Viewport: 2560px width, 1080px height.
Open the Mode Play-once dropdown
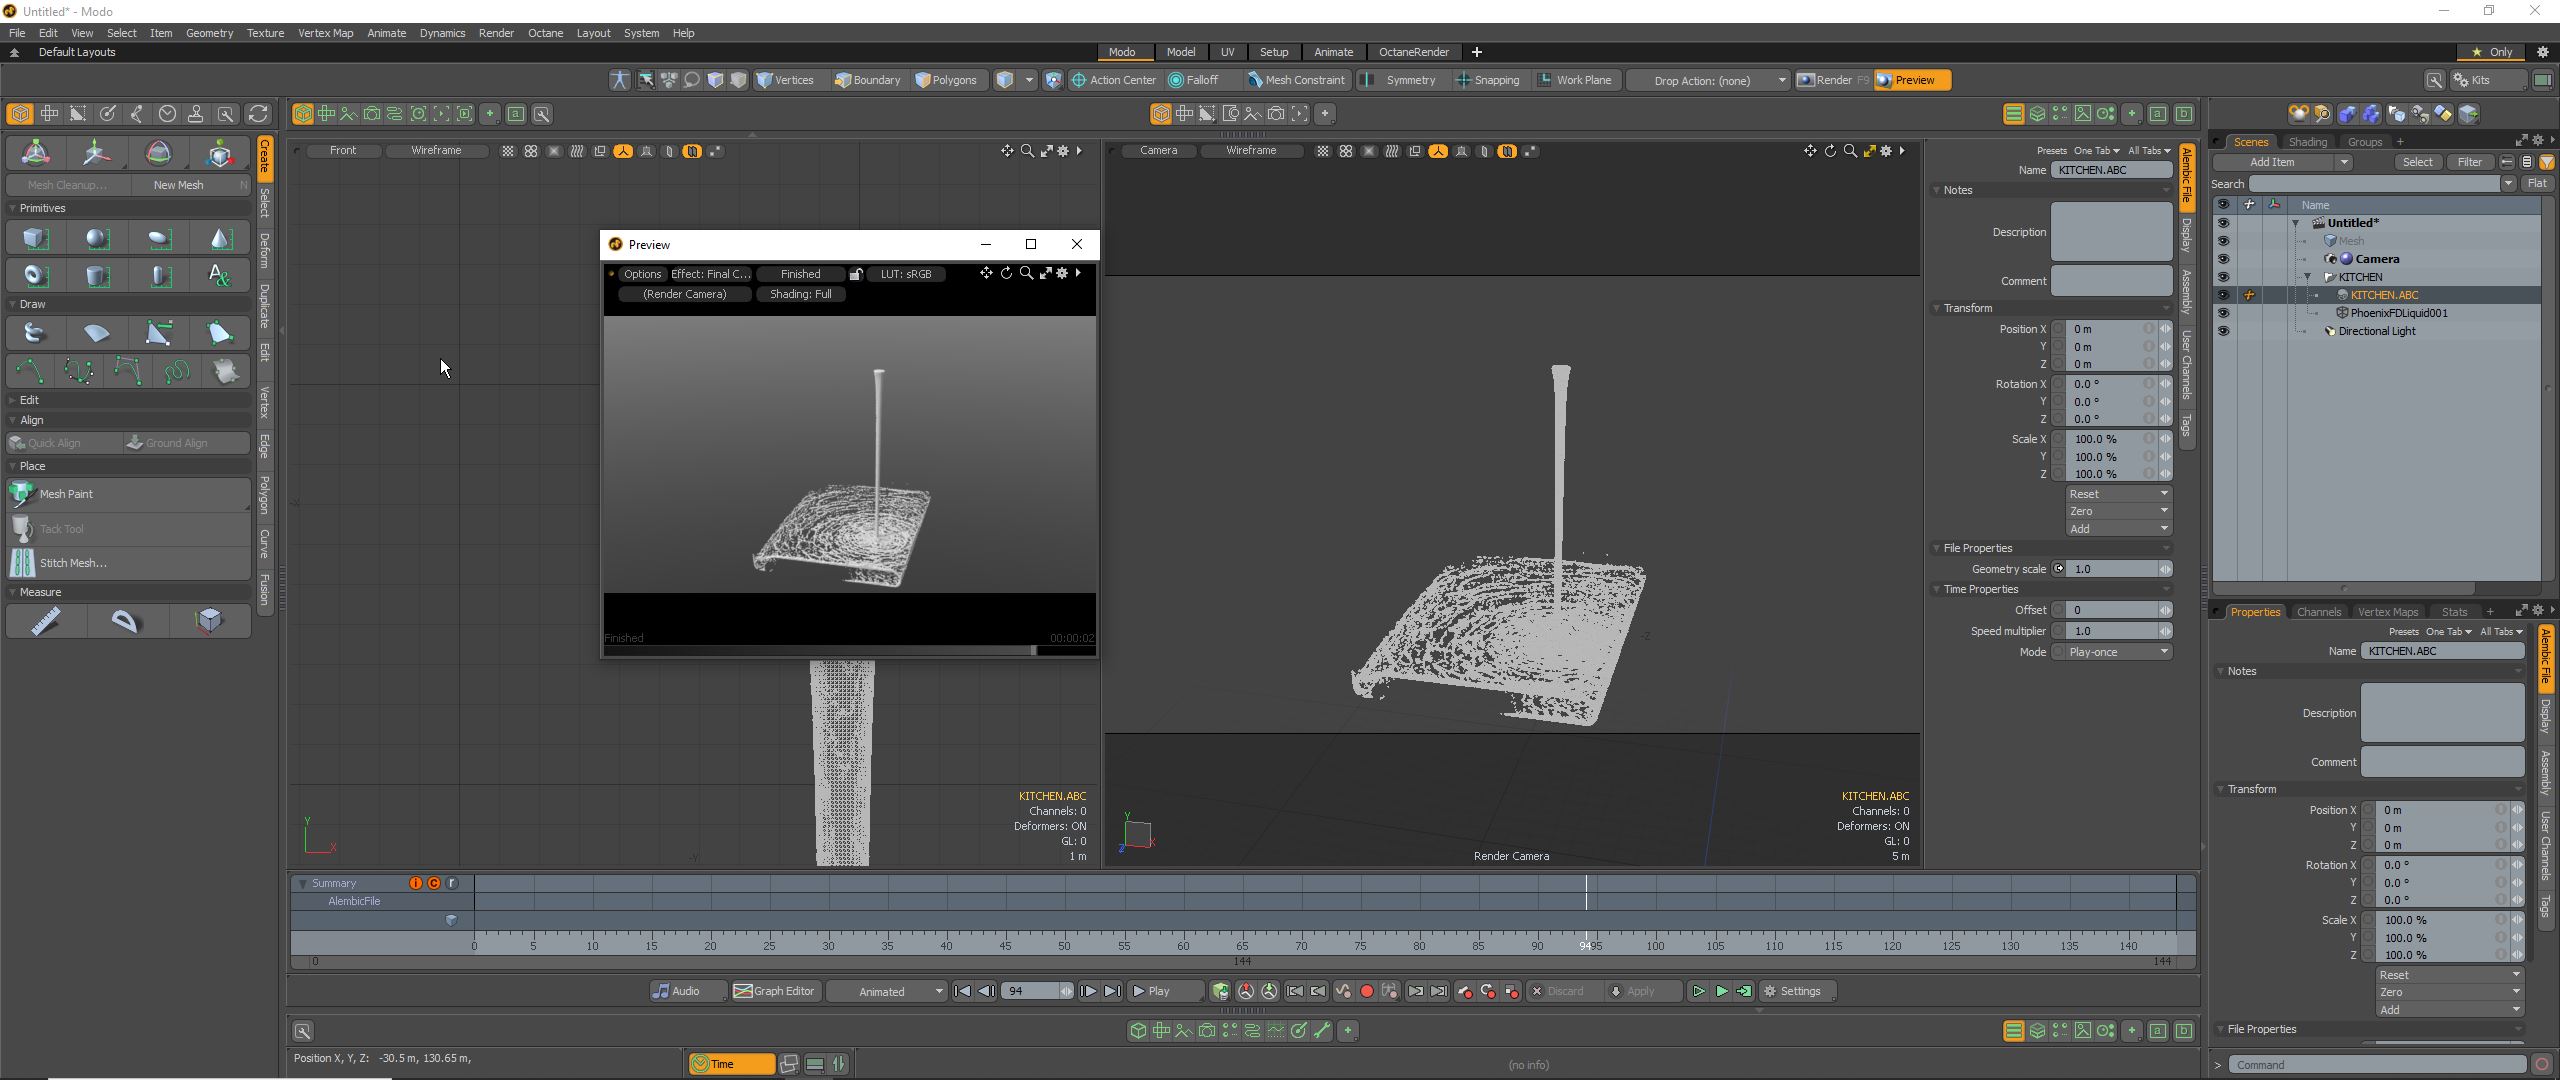pos(2117,652)
